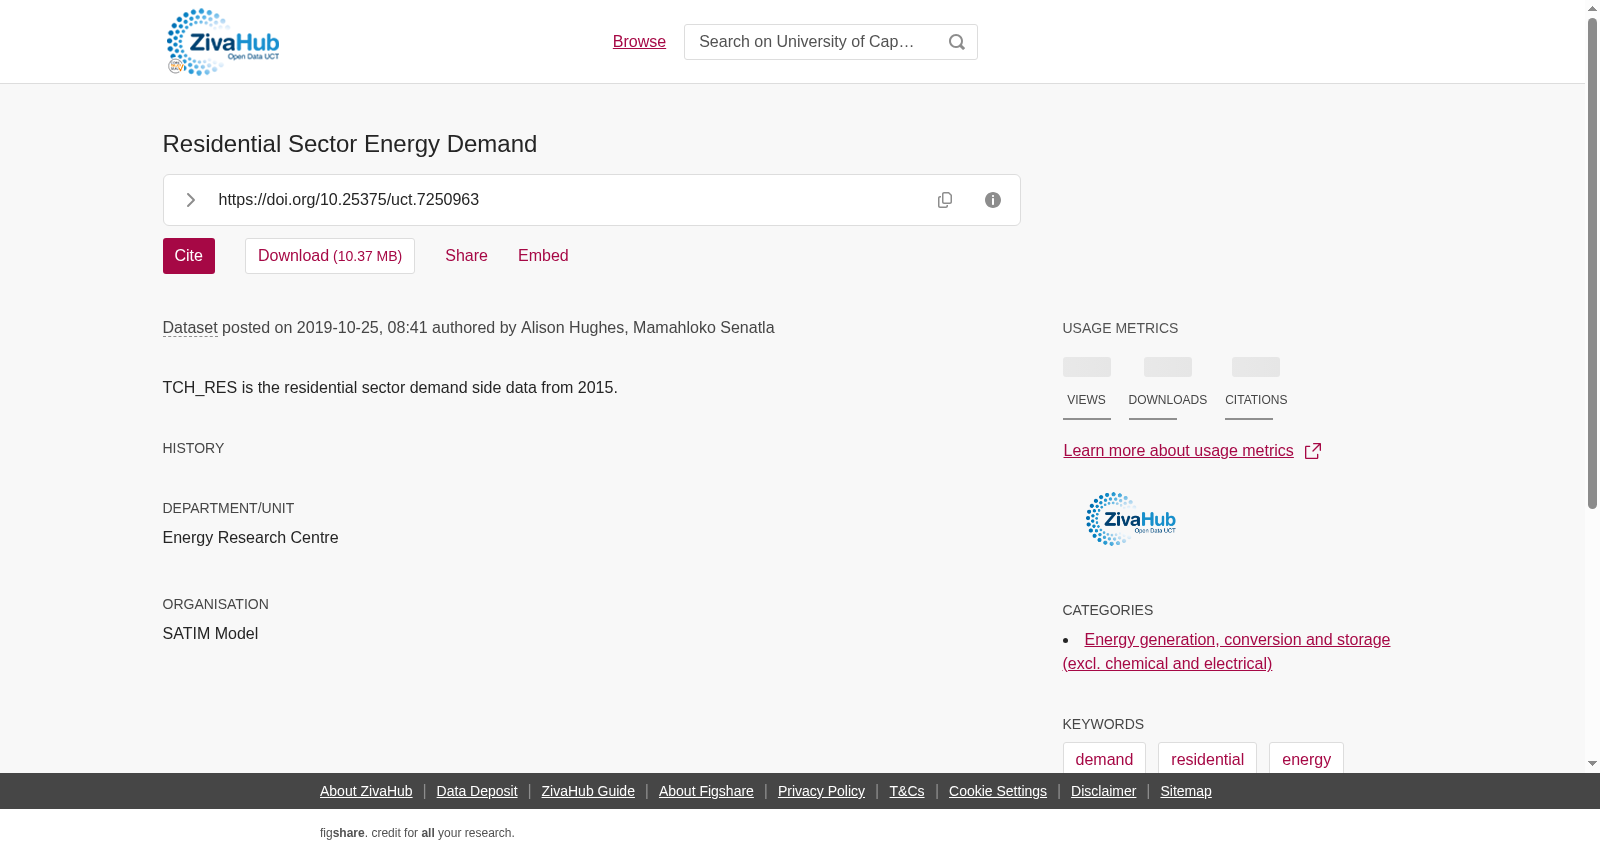Click the DOI URL text
The height and width of the screenshot is (857, 1600).
(x=348, y=200)
